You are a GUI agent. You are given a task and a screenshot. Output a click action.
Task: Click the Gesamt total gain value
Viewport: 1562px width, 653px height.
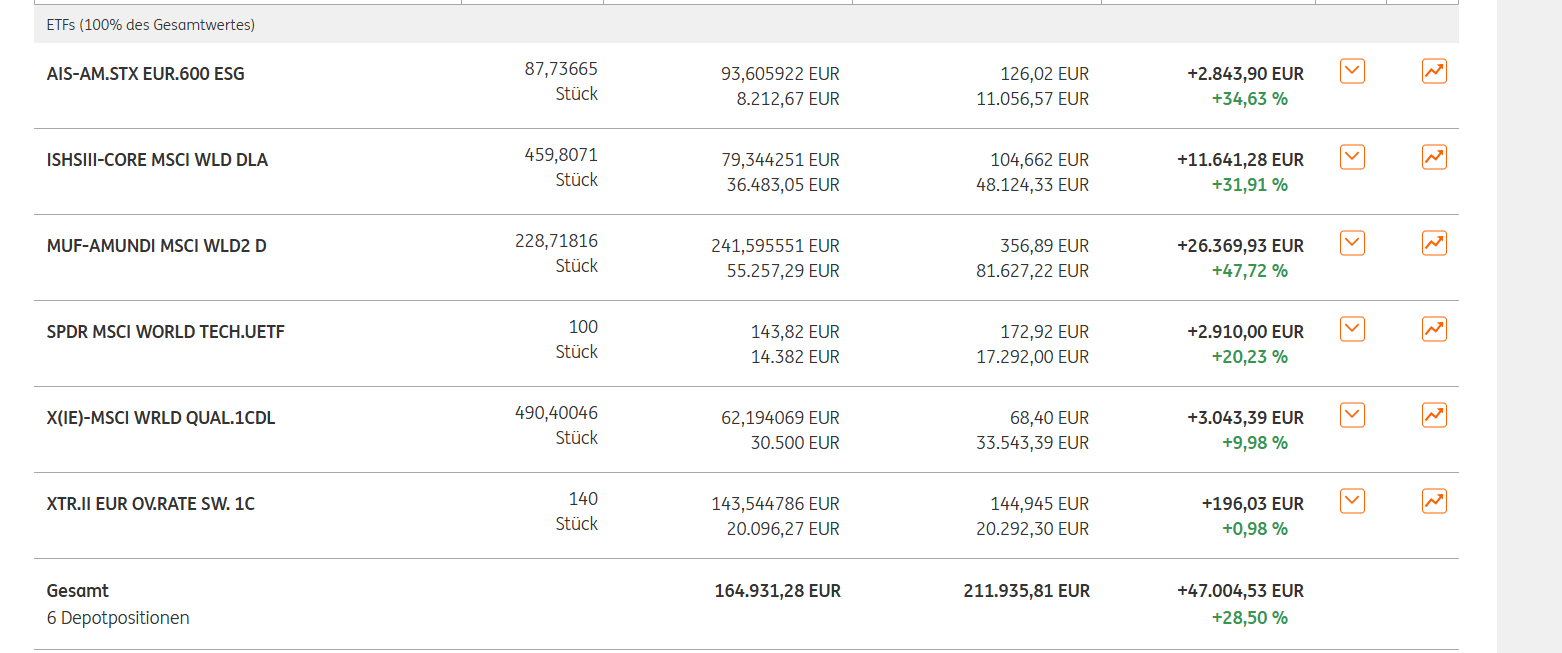click(1240, 591)
